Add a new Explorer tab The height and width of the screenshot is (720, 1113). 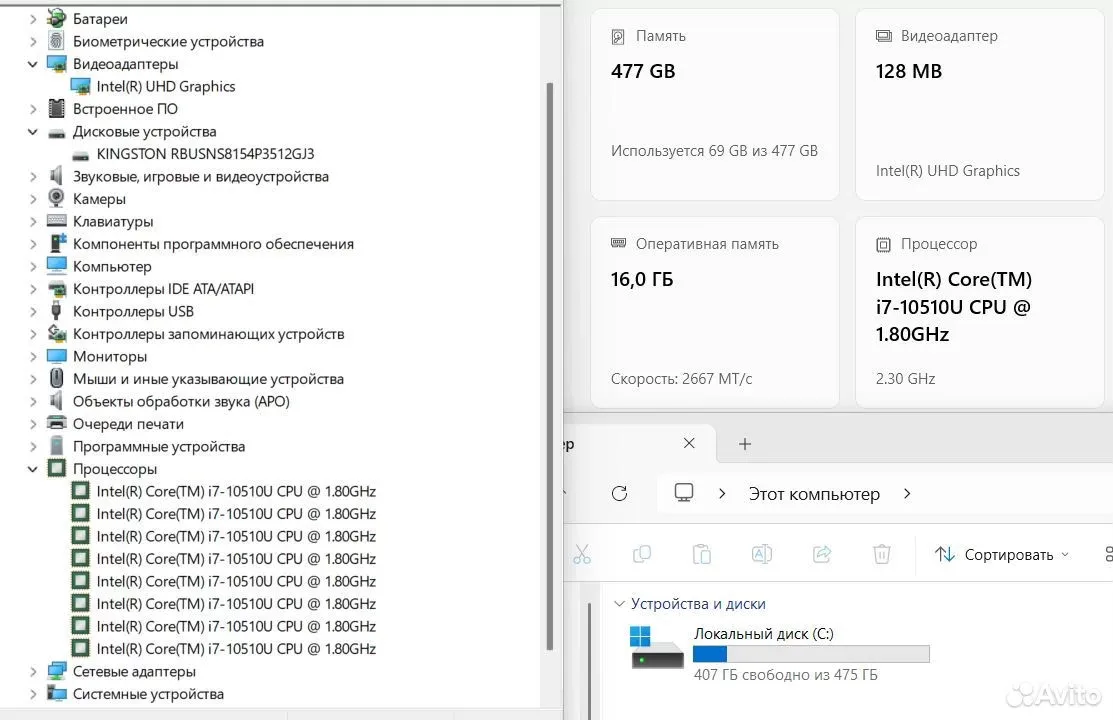click(x=745, y=444)
